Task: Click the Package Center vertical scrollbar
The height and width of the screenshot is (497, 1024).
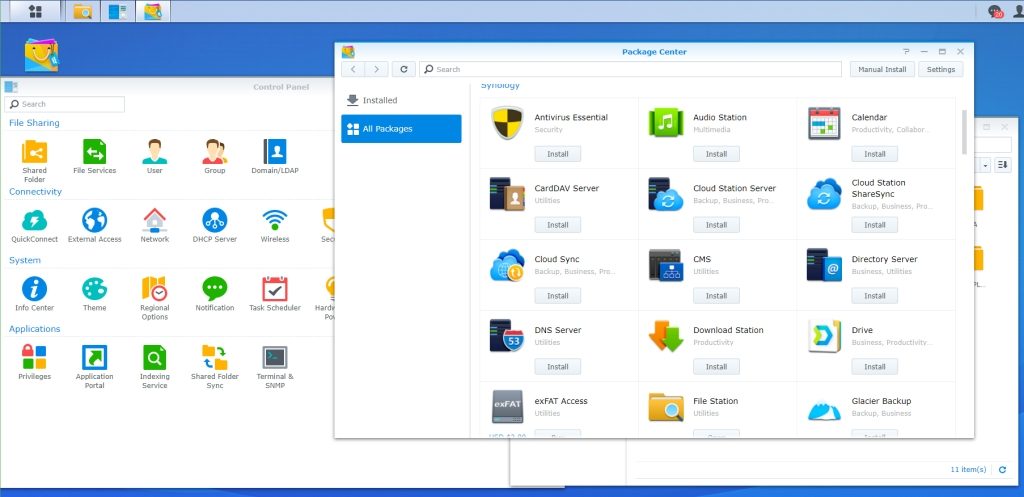Action: (x=964, y=130)
